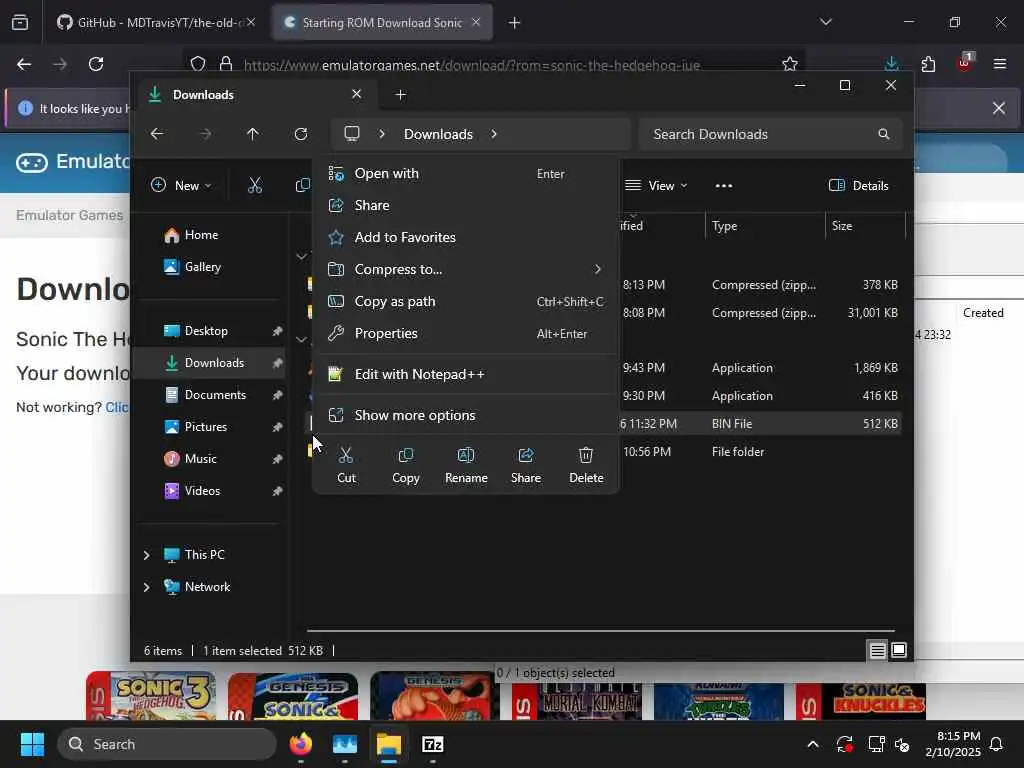Select the Share icon in context menu bottom row
Viewport: 1024px width, 768px height.
click(526, 465)
